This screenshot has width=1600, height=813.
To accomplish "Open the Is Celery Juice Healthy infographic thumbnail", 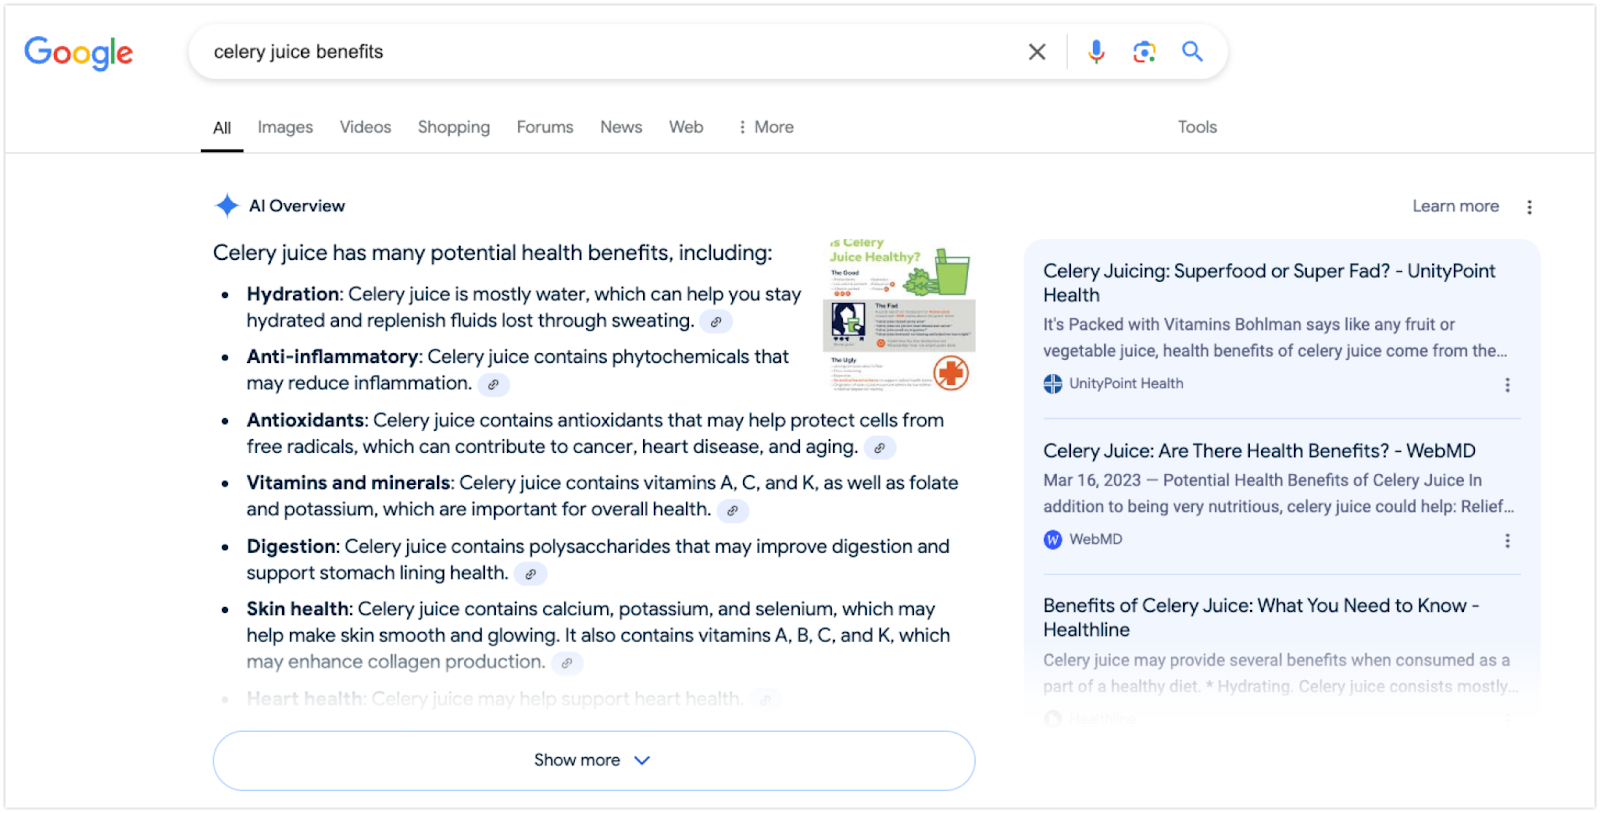I will point(899,315).
